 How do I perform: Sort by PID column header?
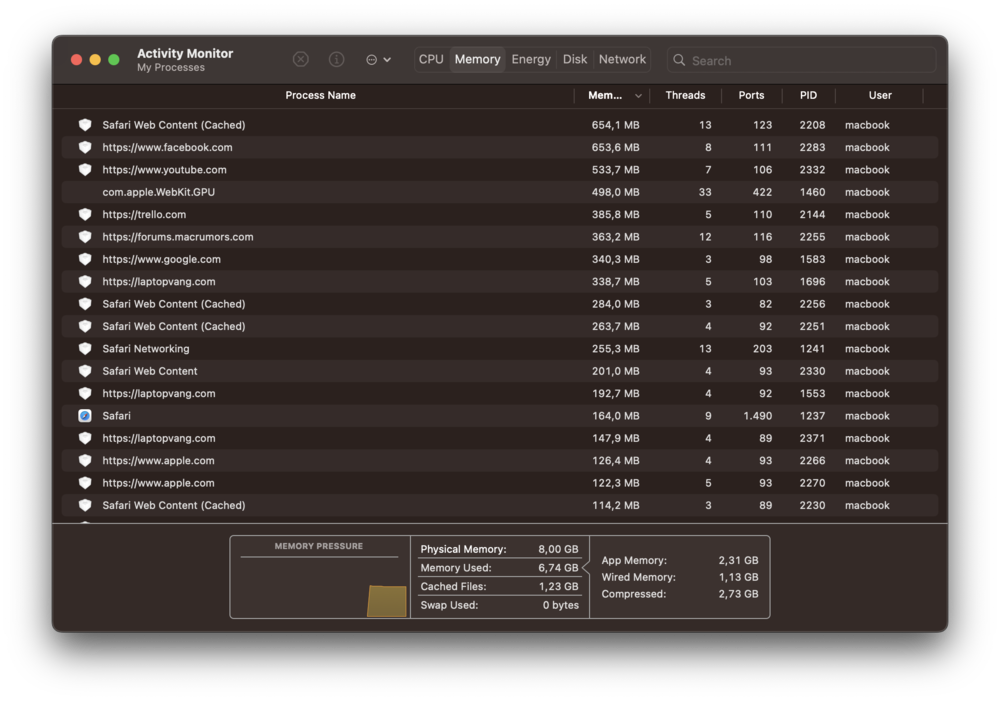point(808,95)
